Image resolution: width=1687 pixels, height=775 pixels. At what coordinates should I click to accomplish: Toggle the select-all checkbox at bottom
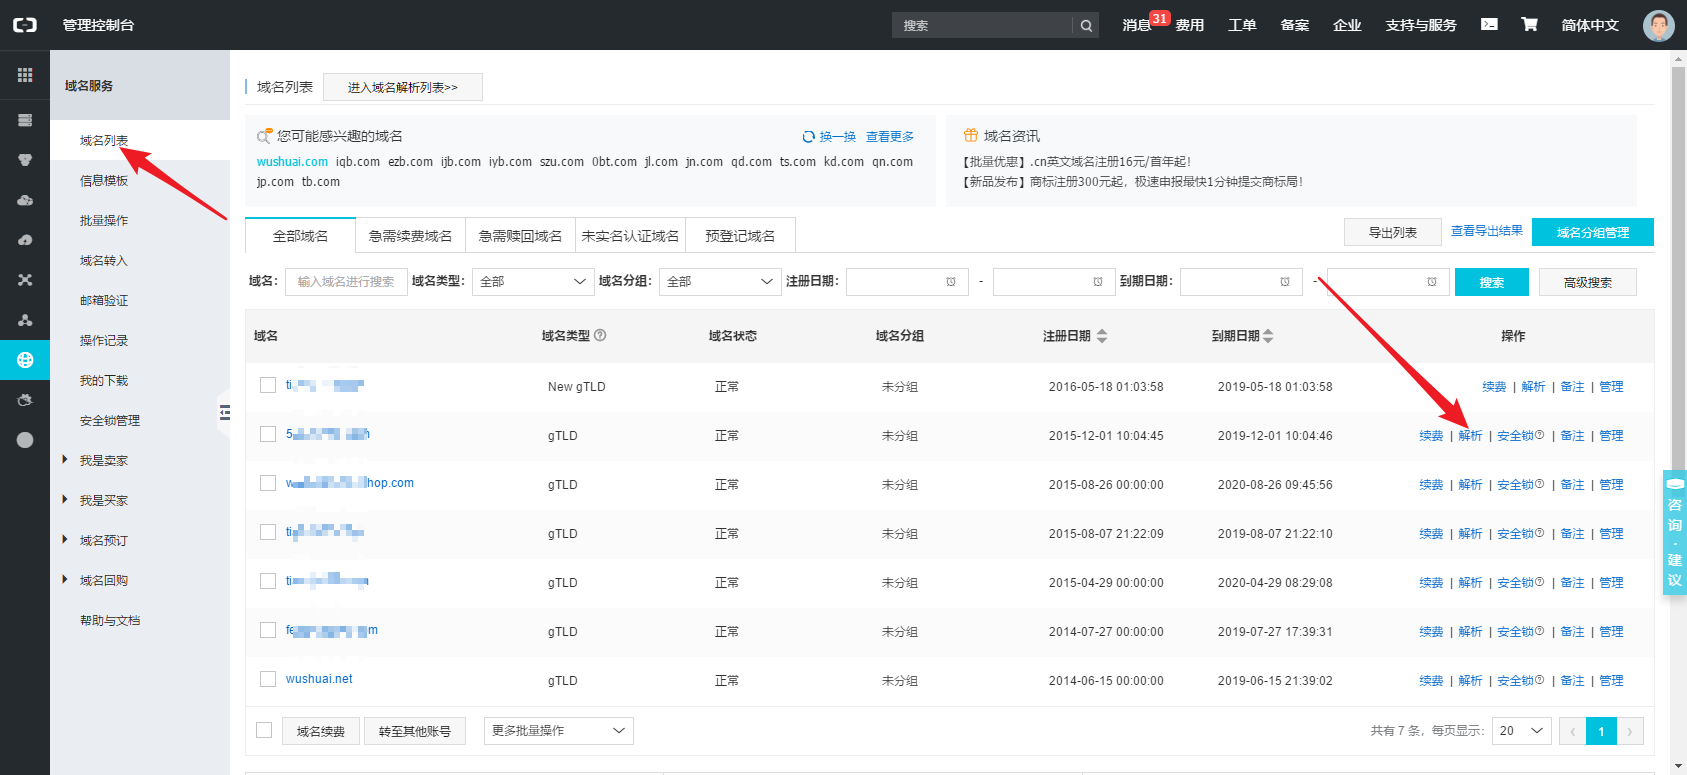point(264,730)
